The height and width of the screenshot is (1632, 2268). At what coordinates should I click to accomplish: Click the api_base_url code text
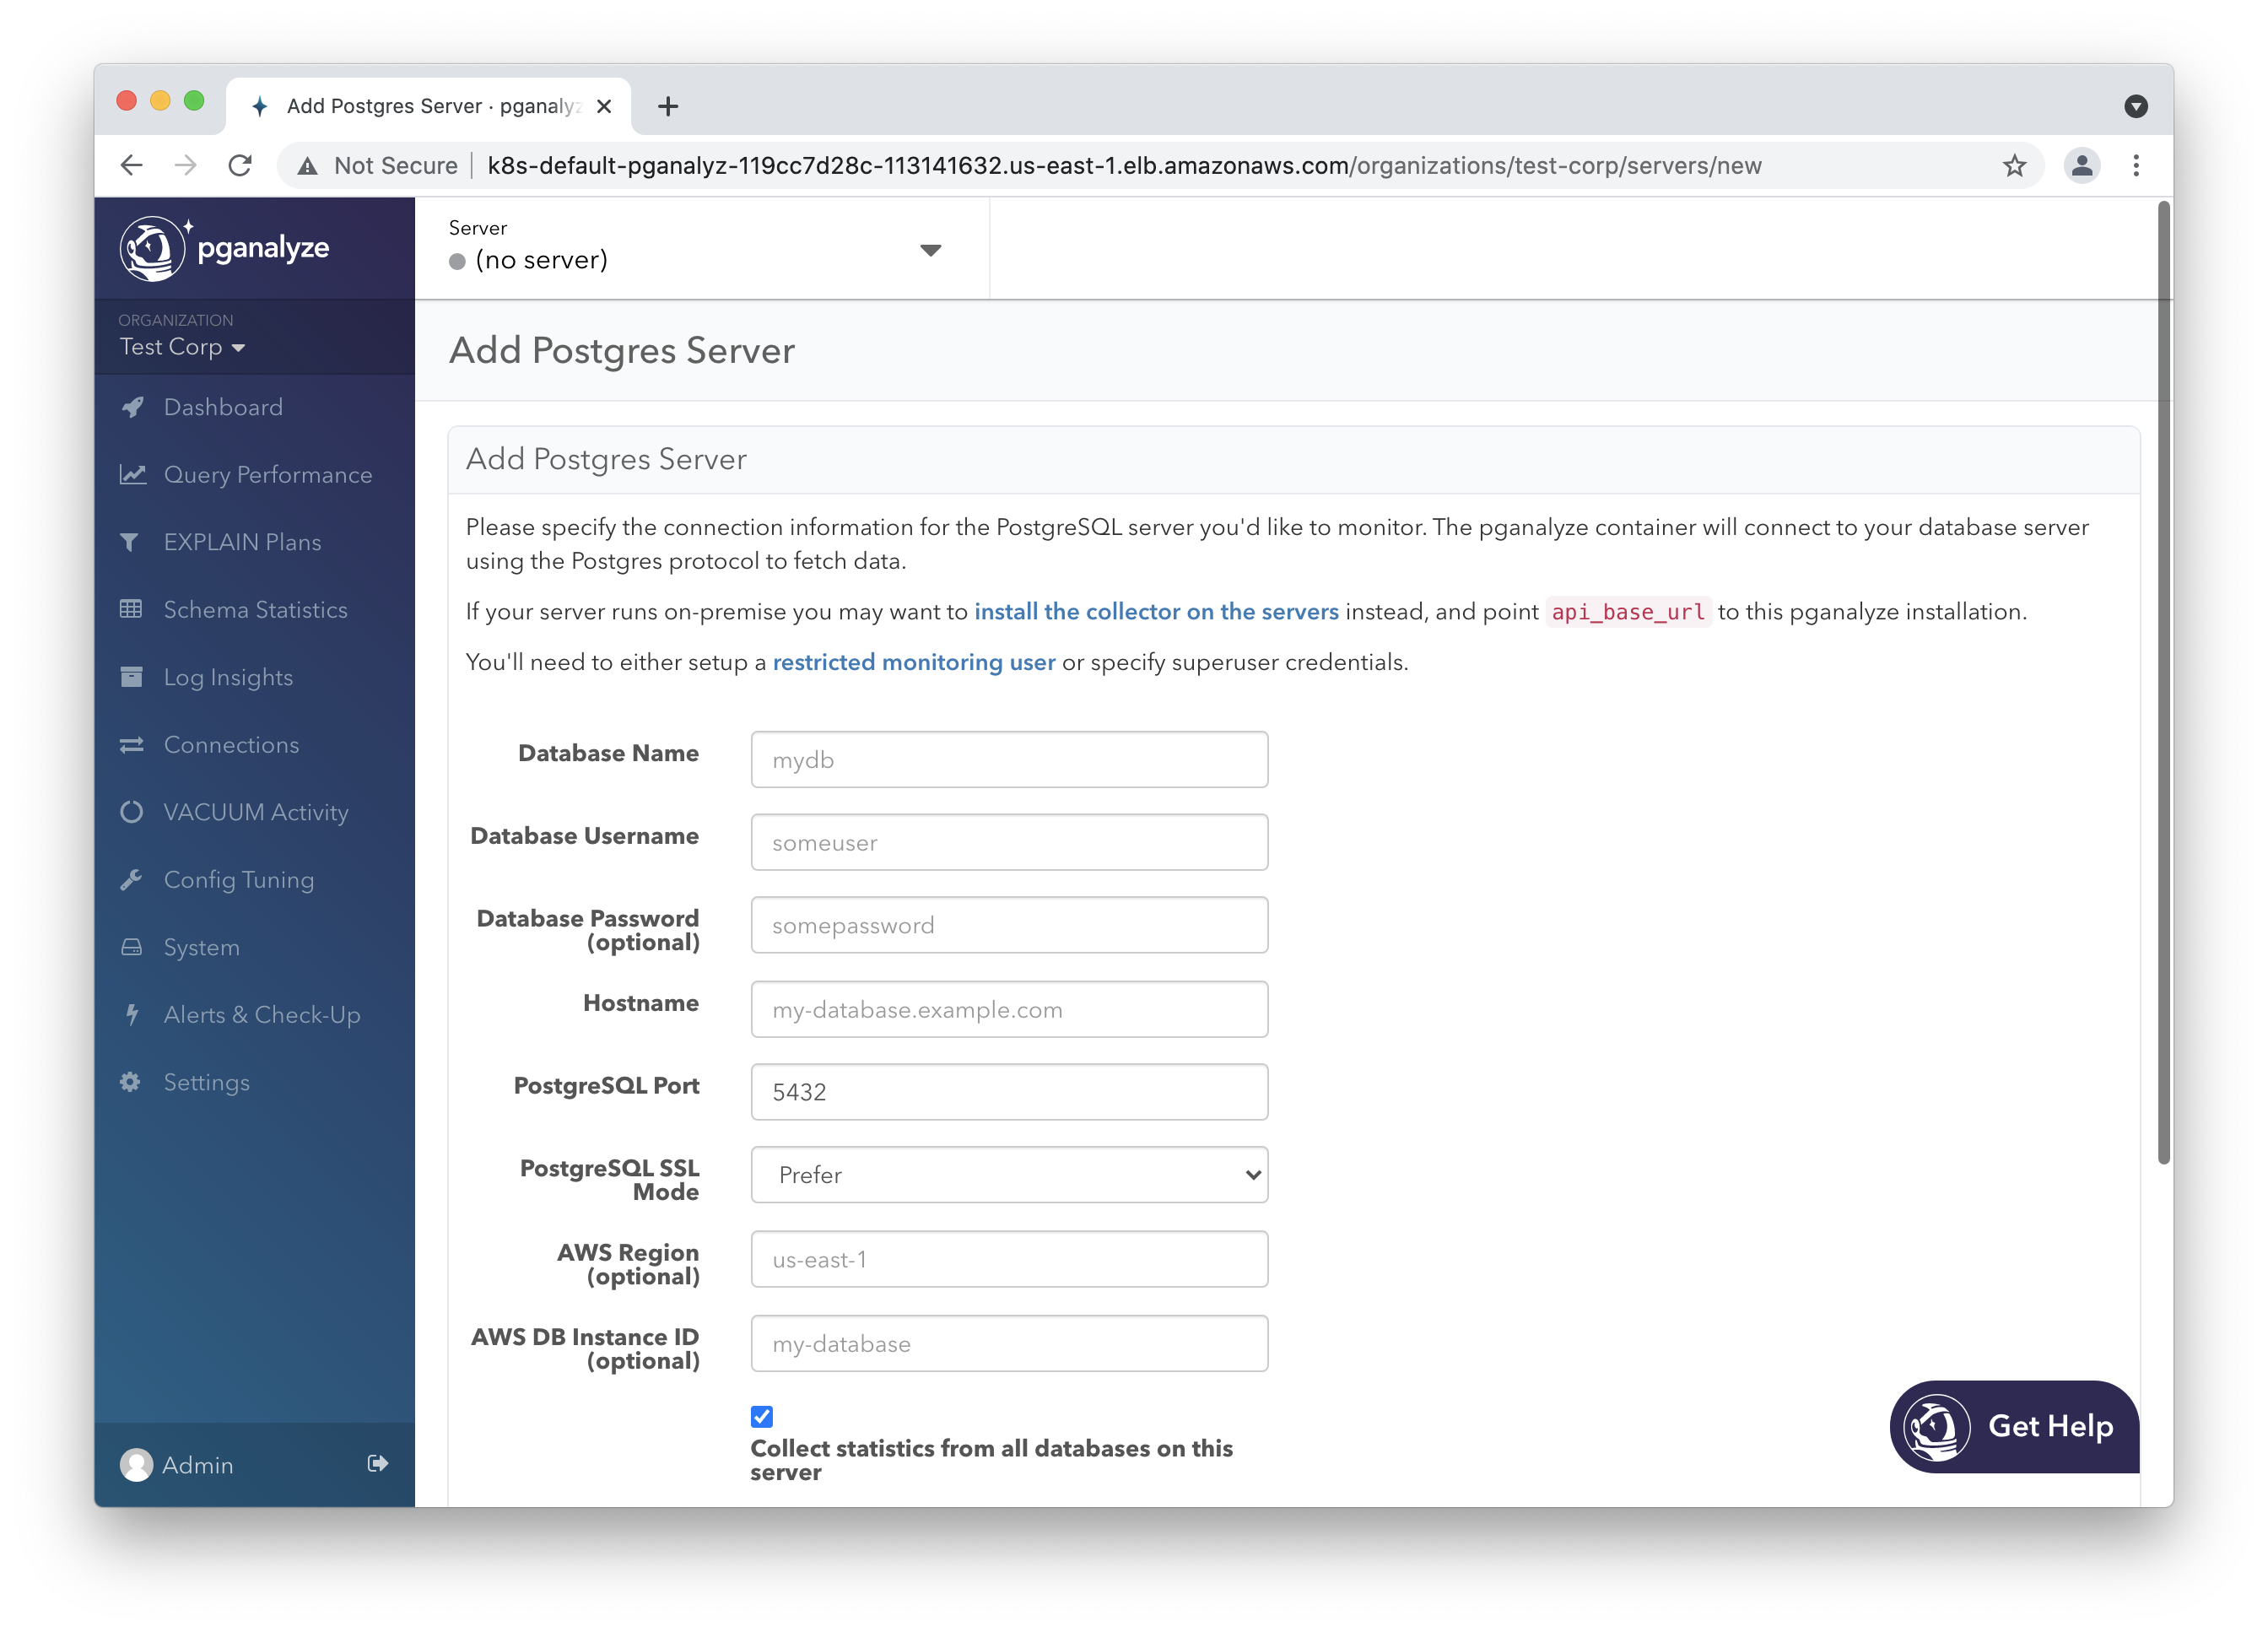tap(1628, 612)
